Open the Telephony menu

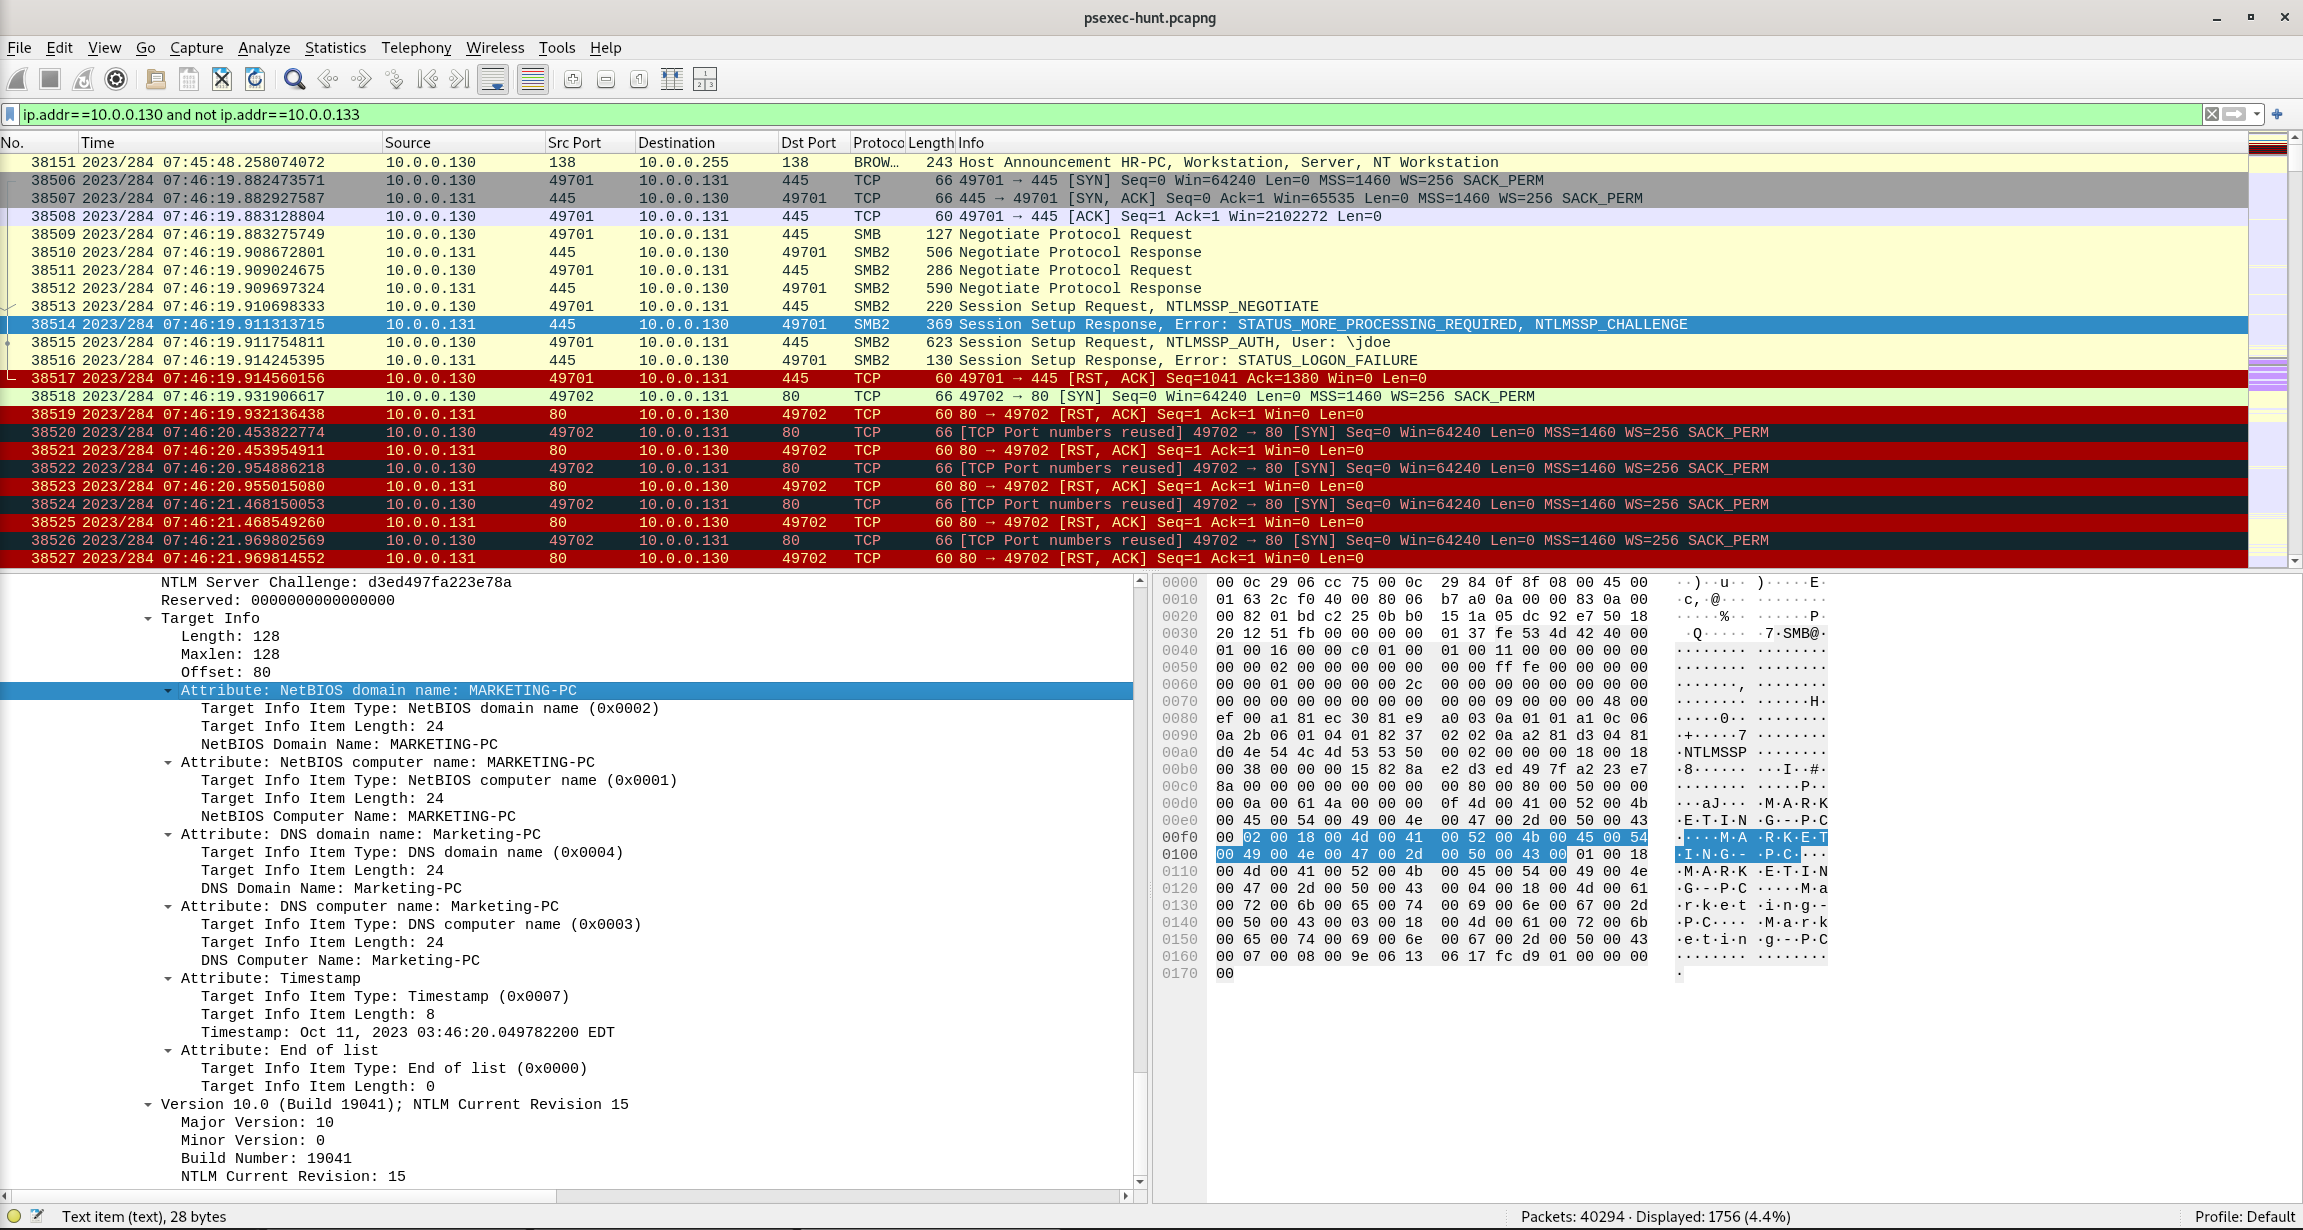point(416,48)
